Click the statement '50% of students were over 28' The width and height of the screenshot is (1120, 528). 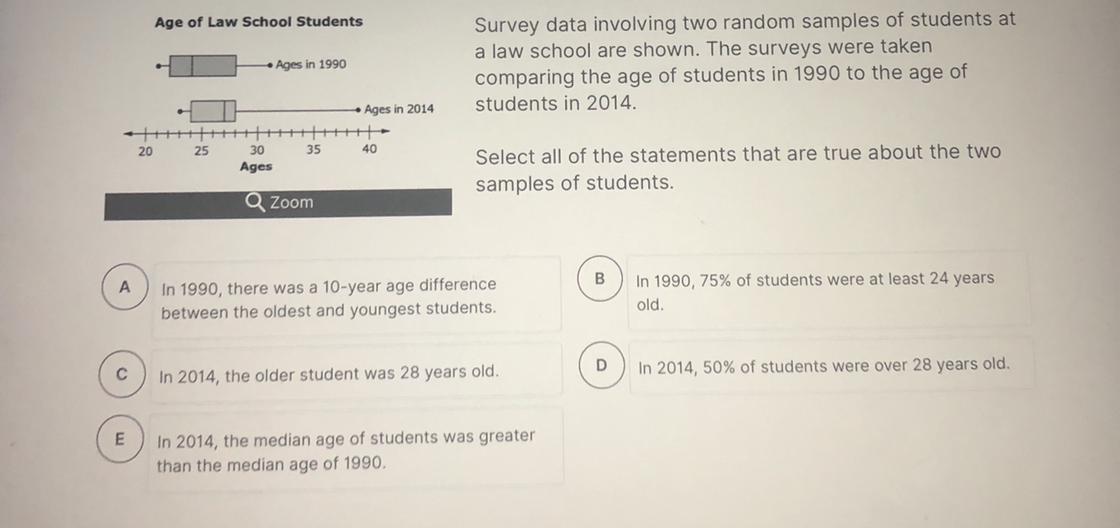(x=824, y=365)
